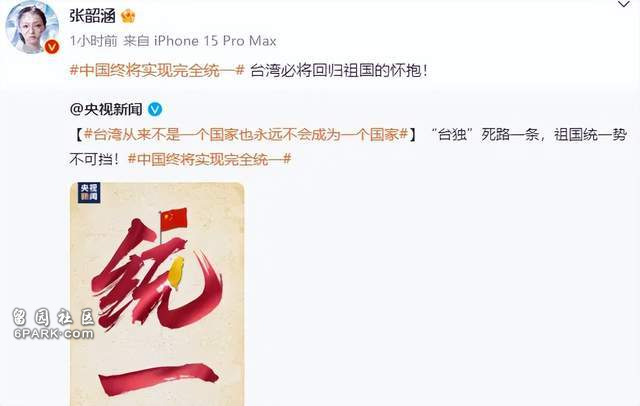Viewport: 640px width, 406px height.
Task: Click the 1小时前 post timestamp
Action: [93, 41]
